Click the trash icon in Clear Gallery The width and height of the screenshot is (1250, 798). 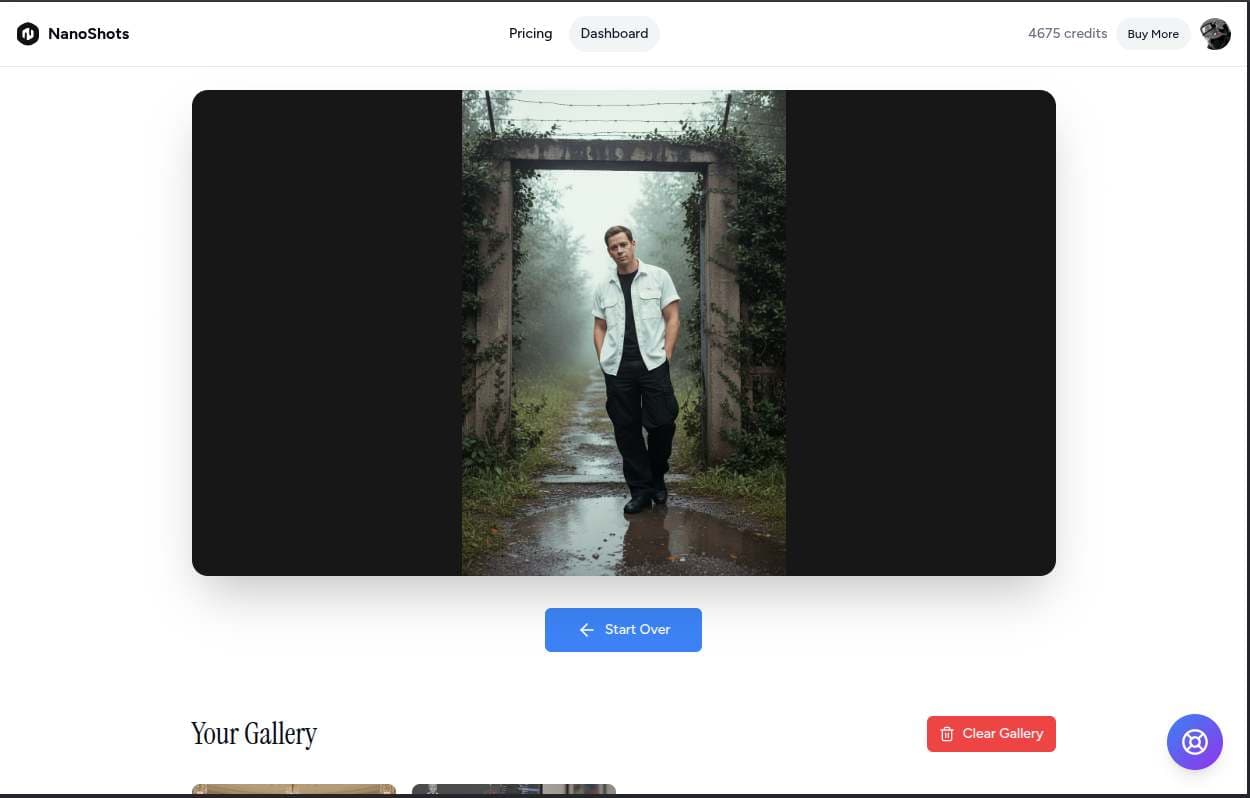pyautogui.click(x=946, y=734)
